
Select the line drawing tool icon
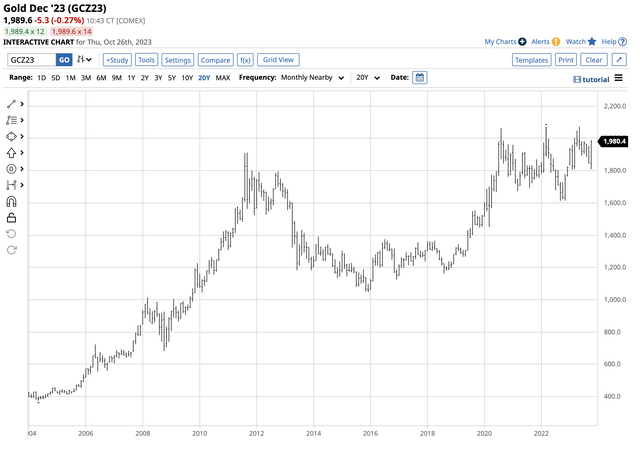pos(11,104)
